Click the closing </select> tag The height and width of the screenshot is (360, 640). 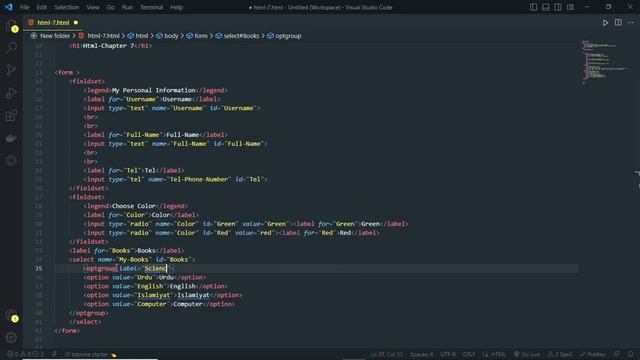point(85,322)
